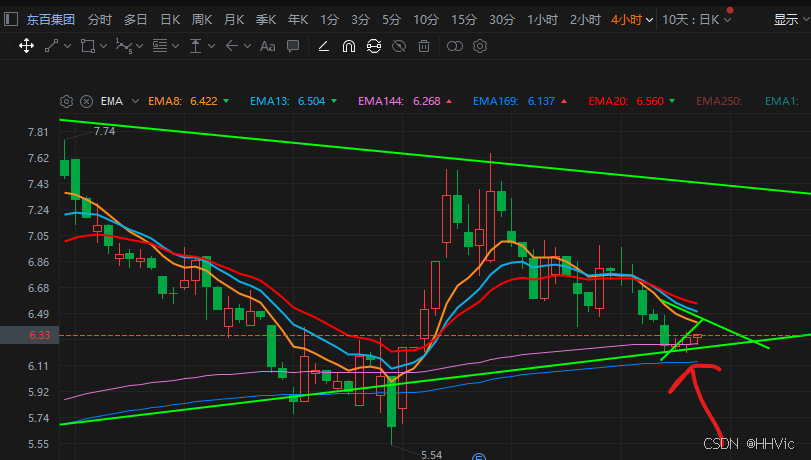Switch to 季K chart tab
This screenshot has width=811, height=460.
pyautogui.click(x=266, y=20)
